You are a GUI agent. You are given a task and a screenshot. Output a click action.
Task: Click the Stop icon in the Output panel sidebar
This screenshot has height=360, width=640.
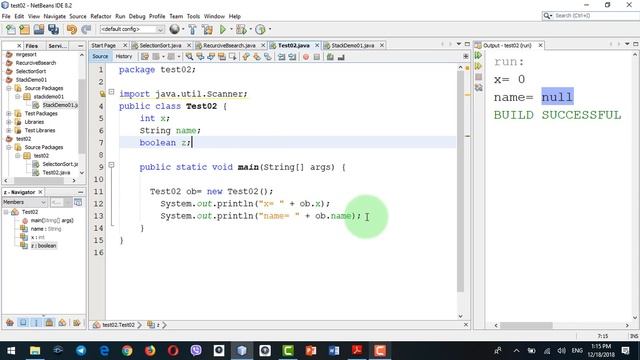click(478, 77)
